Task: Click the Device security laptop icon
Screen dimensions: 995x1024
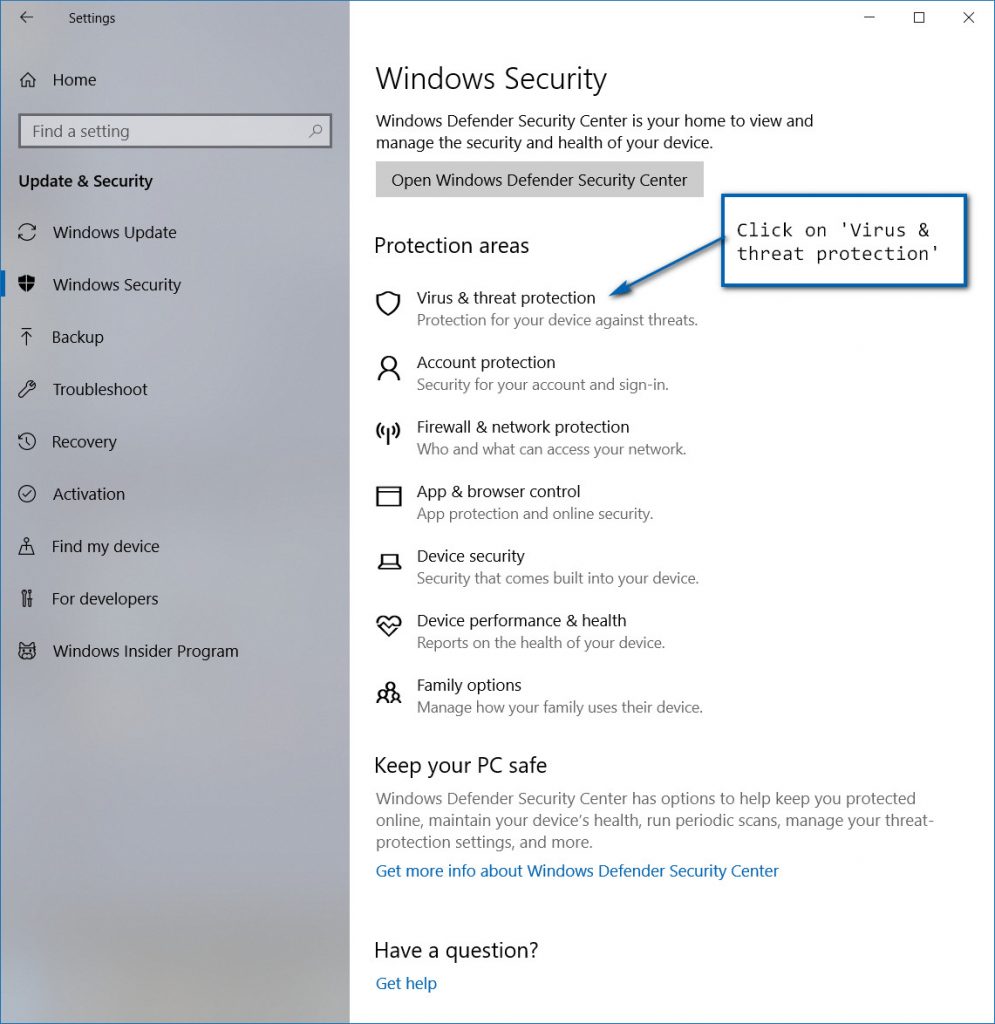Action: click(388, 562)
